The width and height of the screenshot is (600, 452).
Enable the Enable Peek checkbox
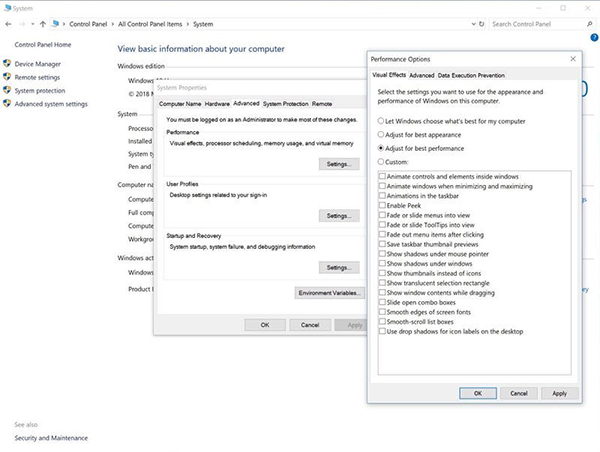point(383,203)
